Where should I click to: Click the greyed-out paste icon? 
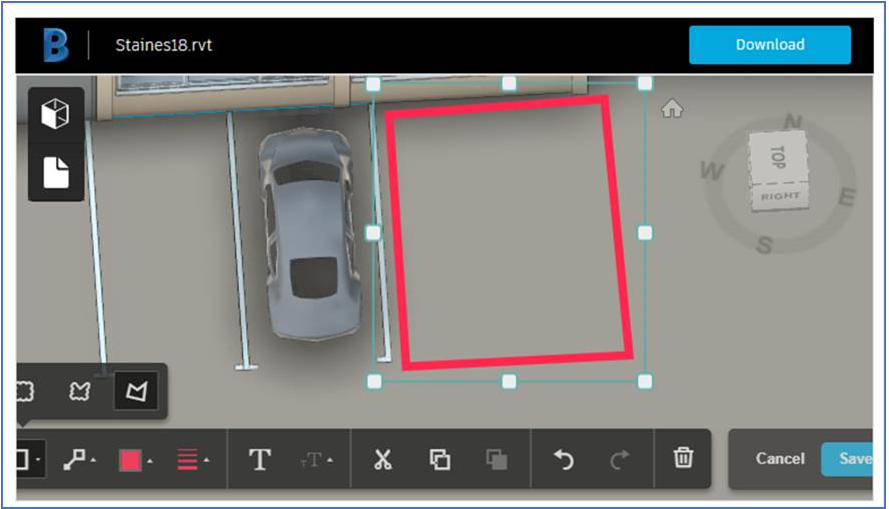pyautogui.click(x=497, y=460)
